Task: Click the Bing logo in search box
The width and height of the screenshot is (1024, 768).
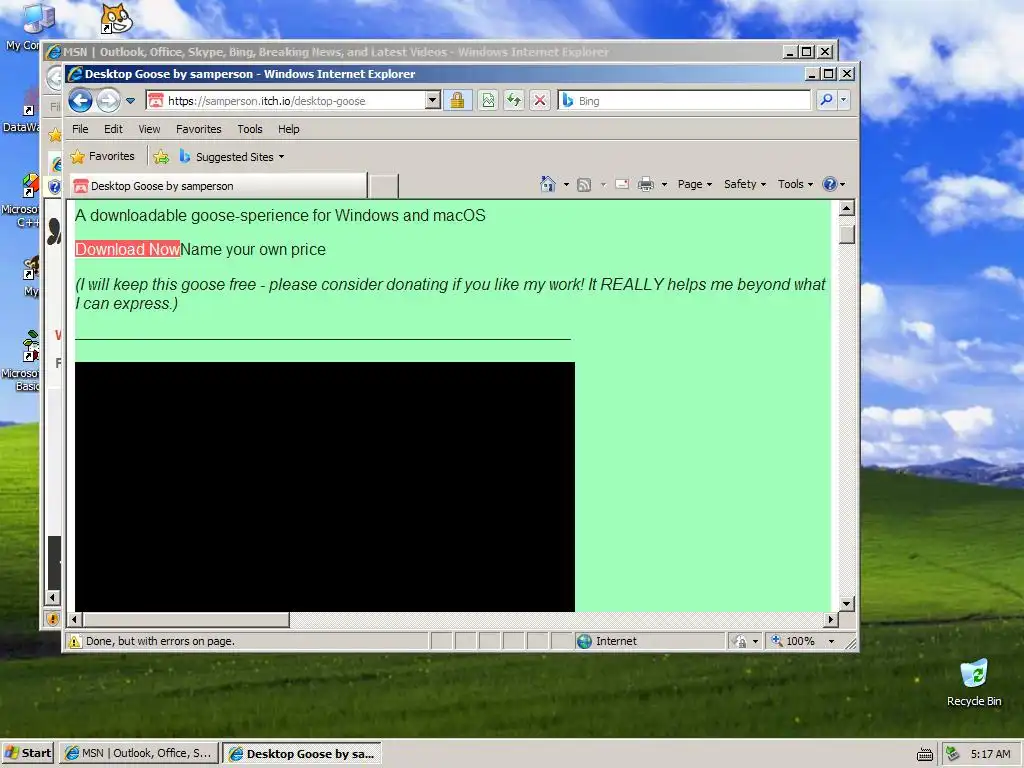Action: click(x=568, y=101)
